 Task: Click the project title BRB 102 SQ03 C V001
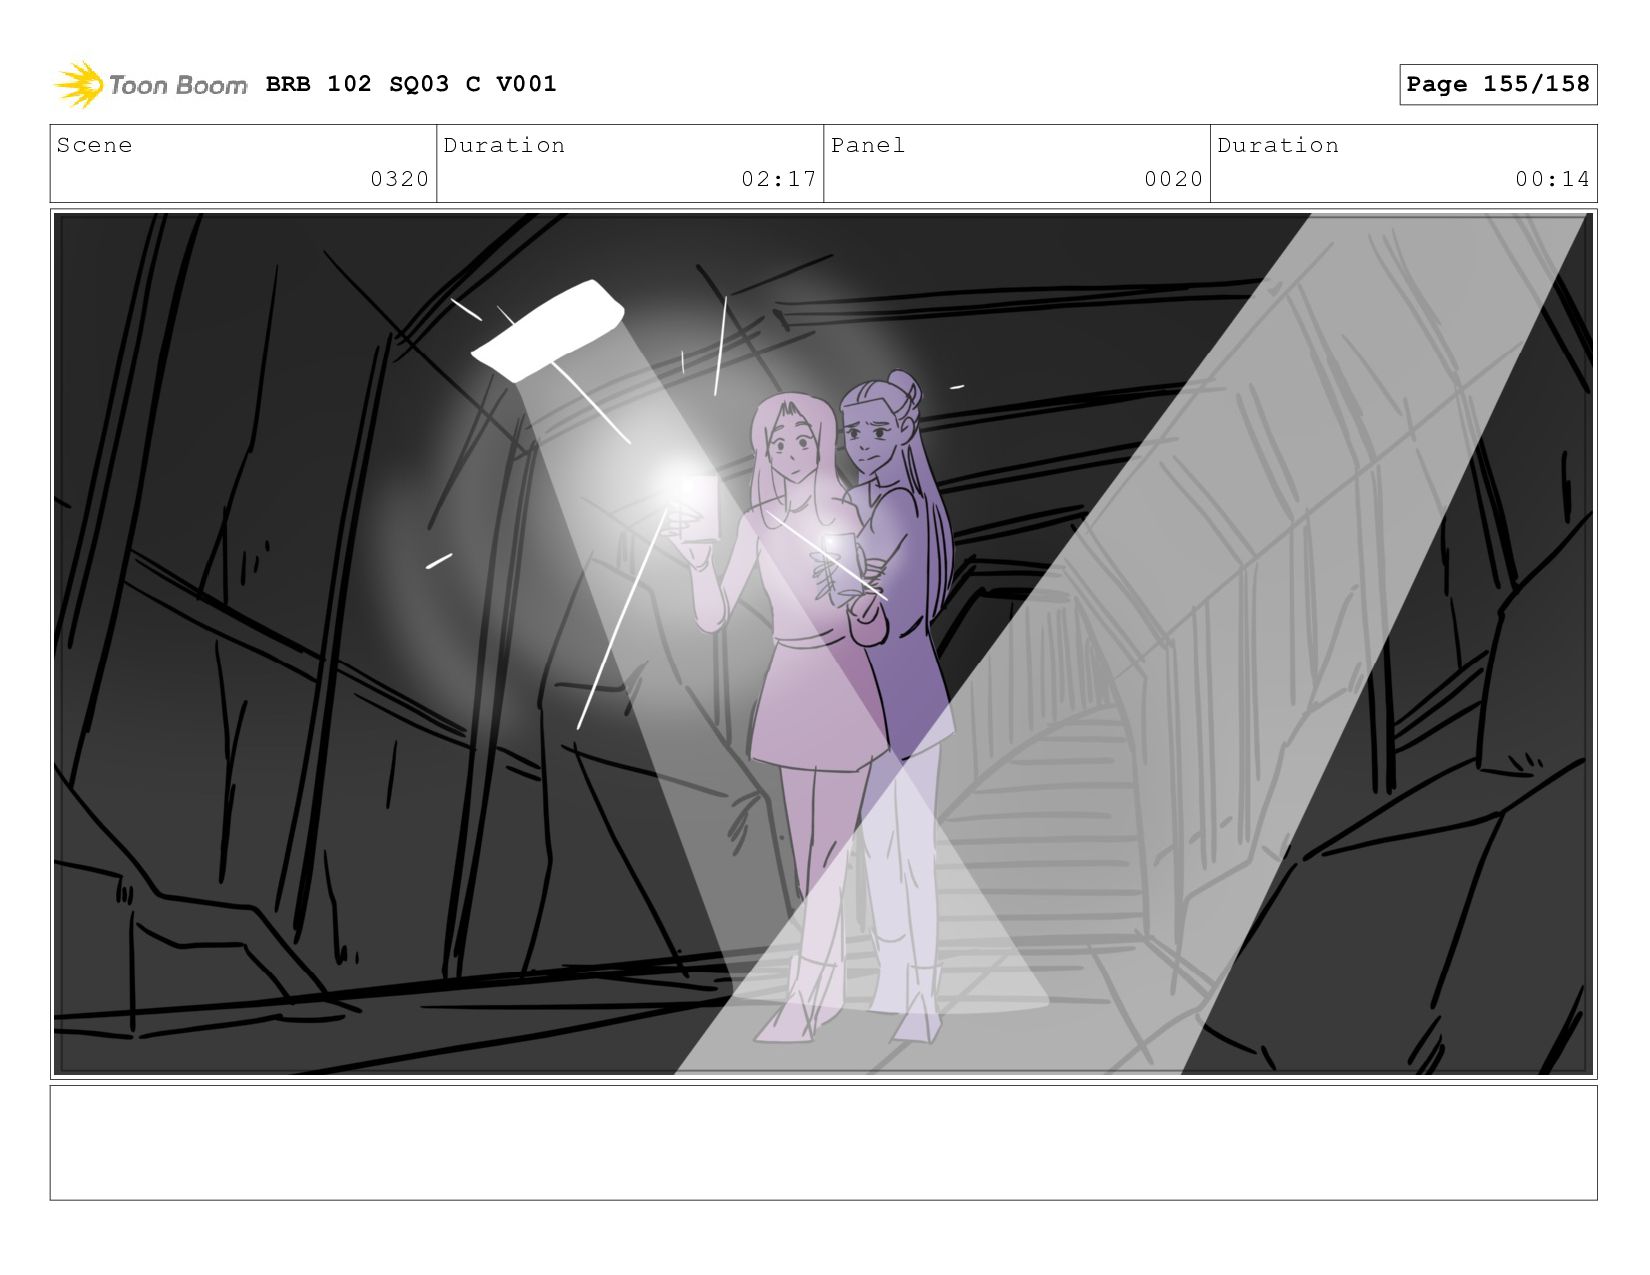tap(411, 84)
